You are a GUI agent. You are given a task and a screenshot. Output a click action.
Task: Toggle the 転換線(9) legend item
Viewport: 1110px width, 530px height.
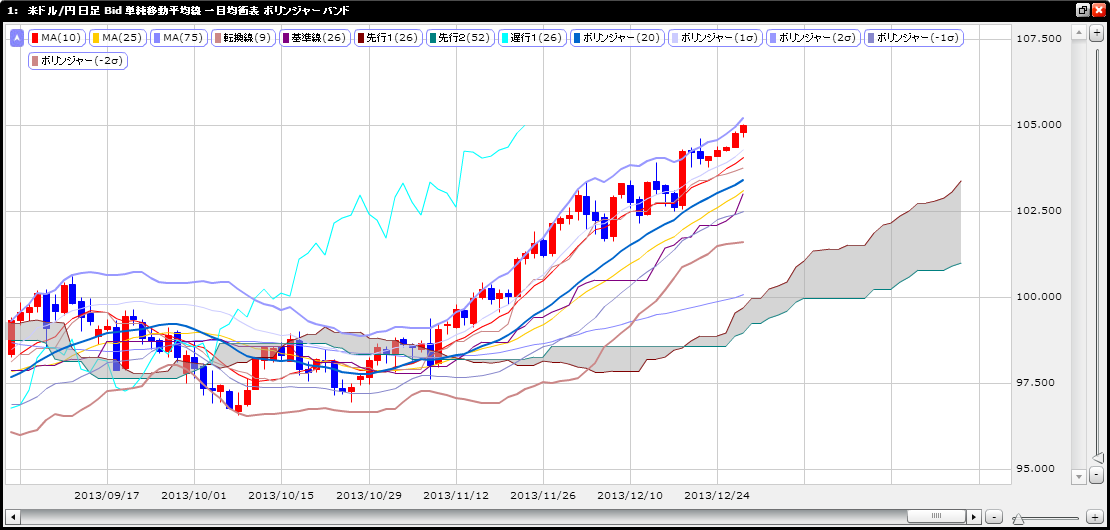coord(244,38)
